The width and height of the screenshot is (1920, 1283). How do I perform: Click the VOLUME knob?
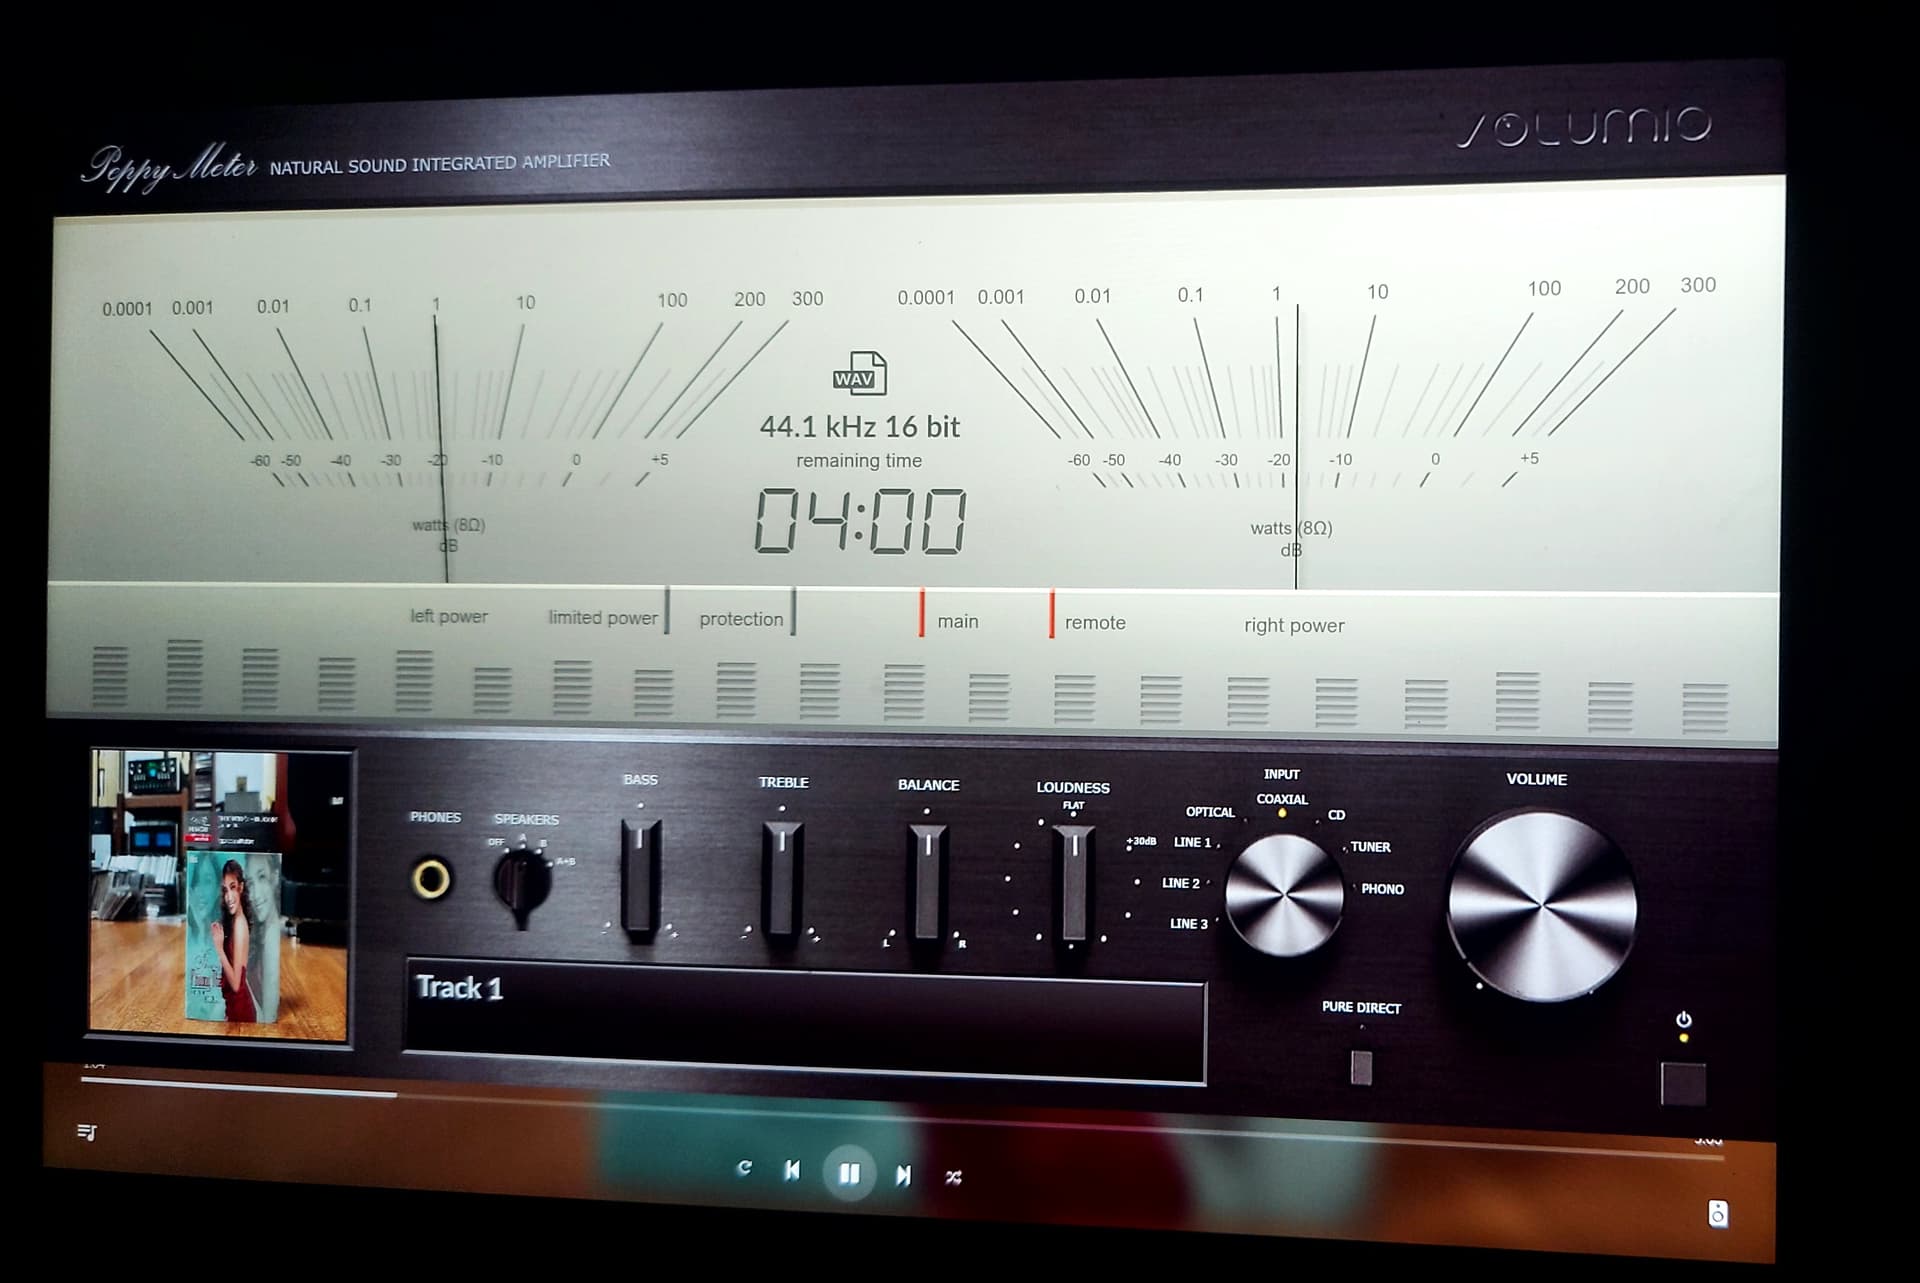[1541, 906]
